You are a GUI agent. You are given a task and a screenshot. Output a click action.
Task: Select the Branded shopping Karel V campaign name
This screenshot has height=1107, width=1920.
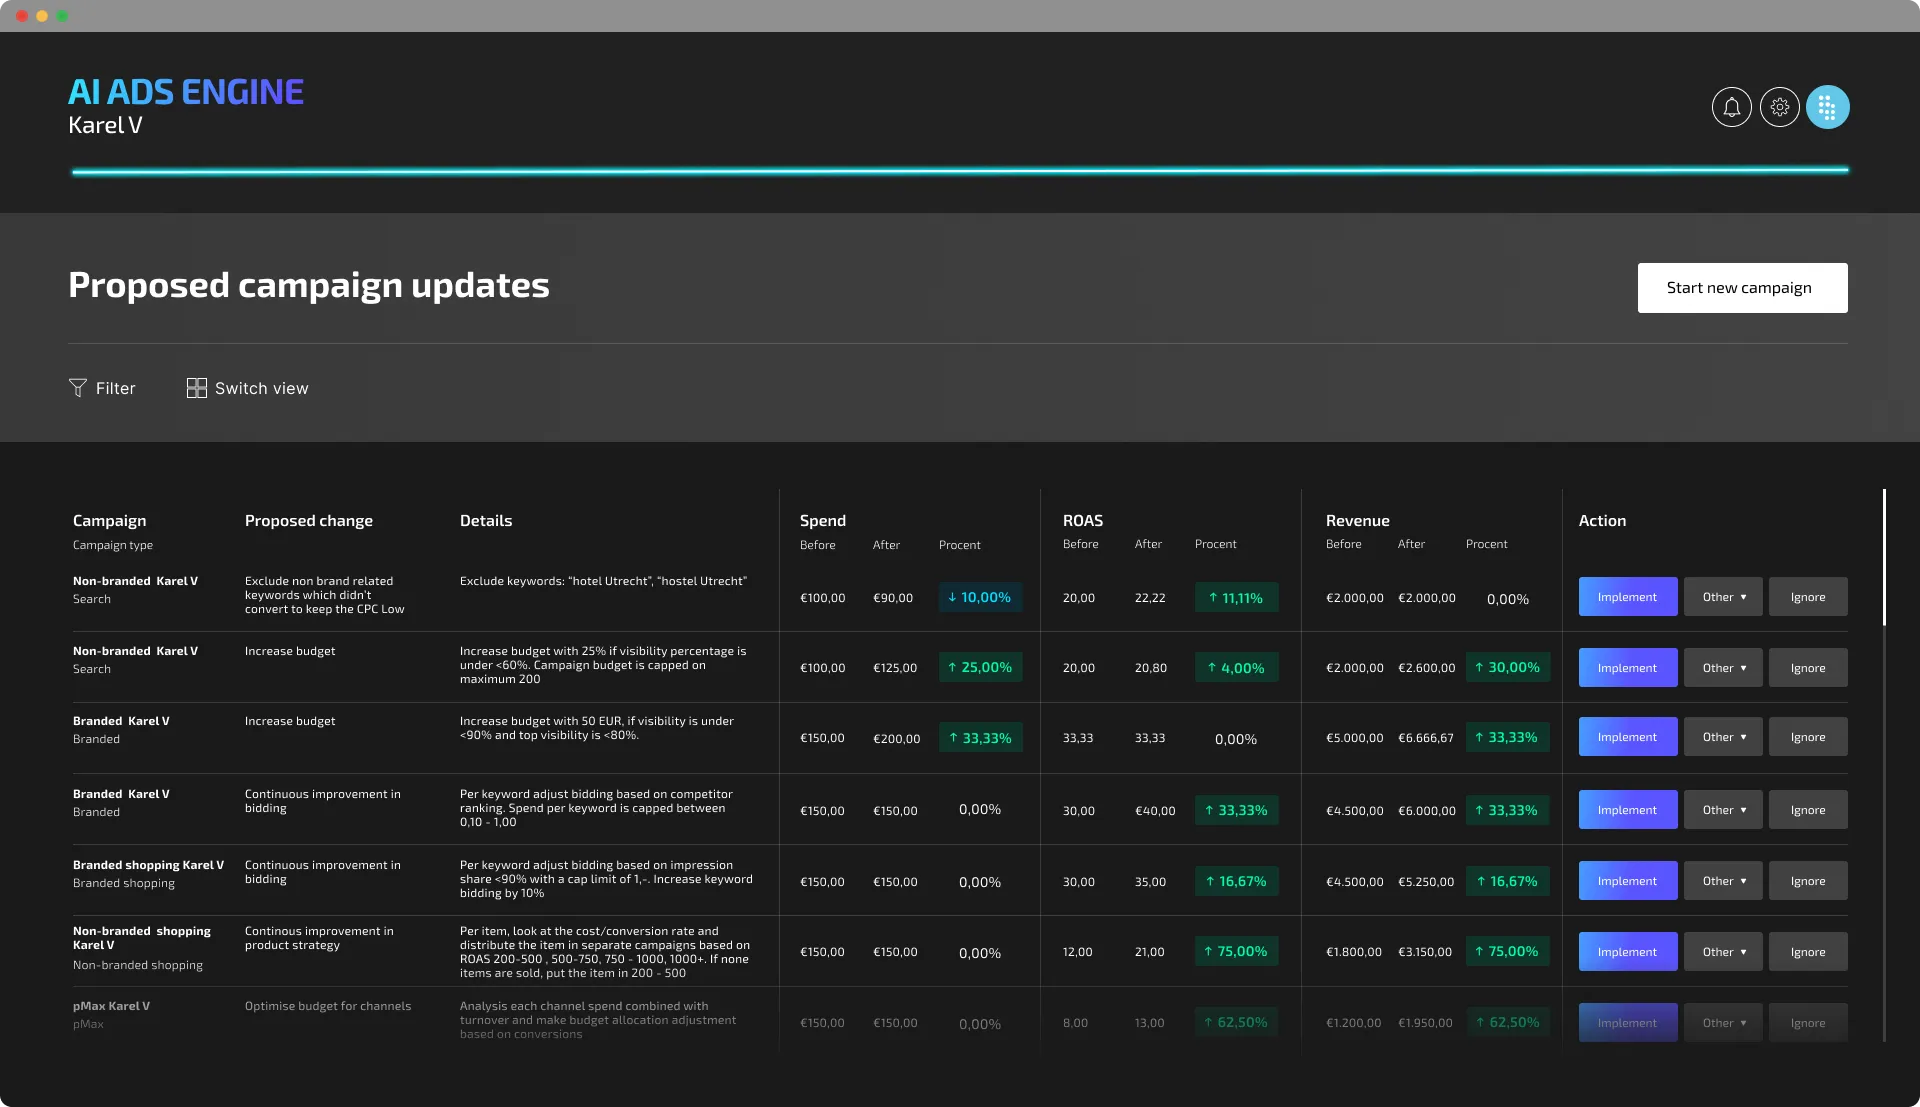148,865
